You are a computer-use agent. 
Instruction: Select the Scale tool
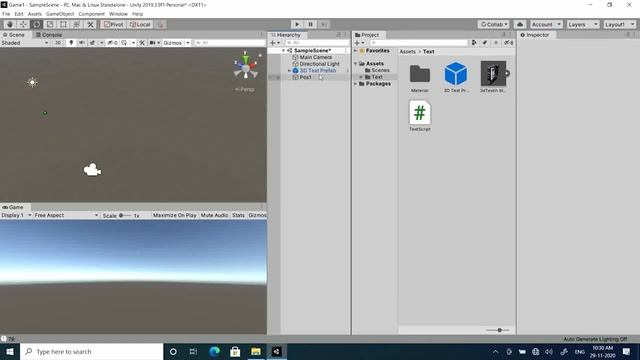click(x=50, y=24)
